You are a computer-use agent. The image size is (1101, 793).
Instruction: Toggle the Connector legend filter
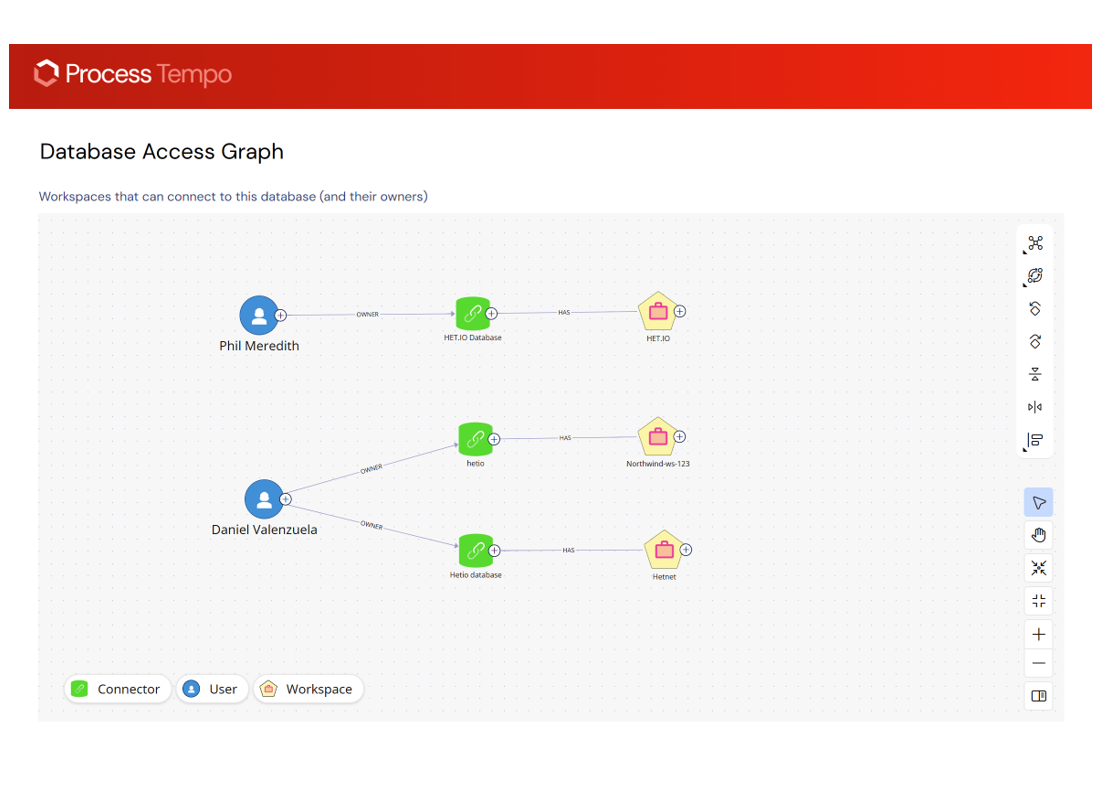(117, 689)
